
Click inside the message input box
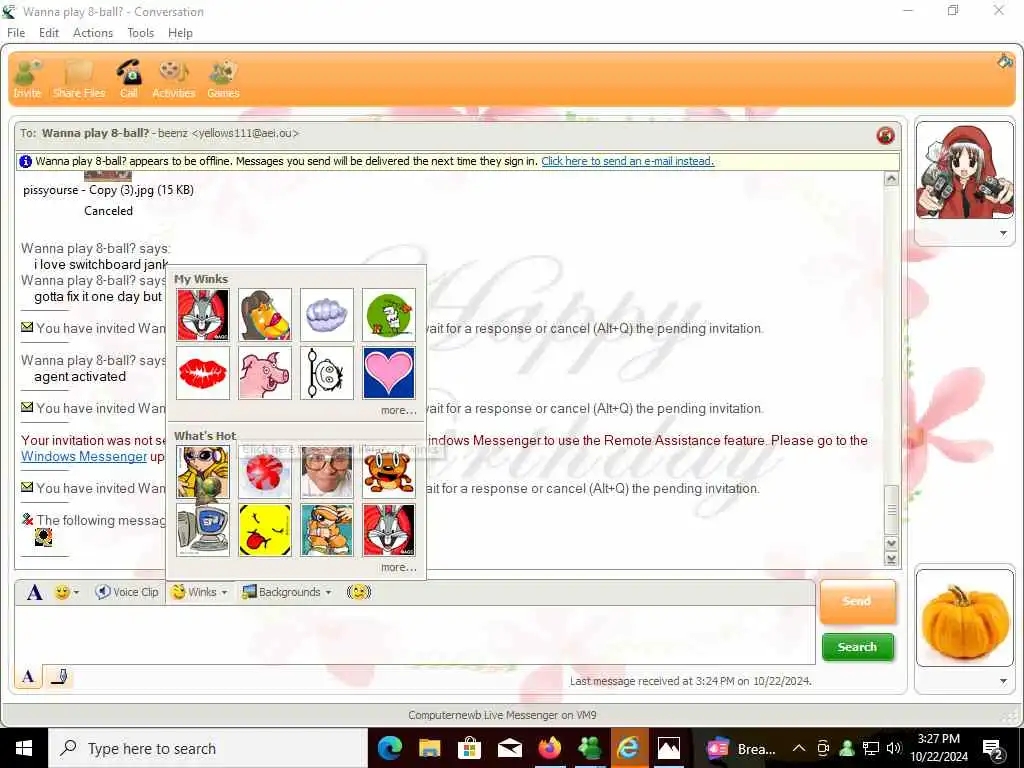[415, 635]
